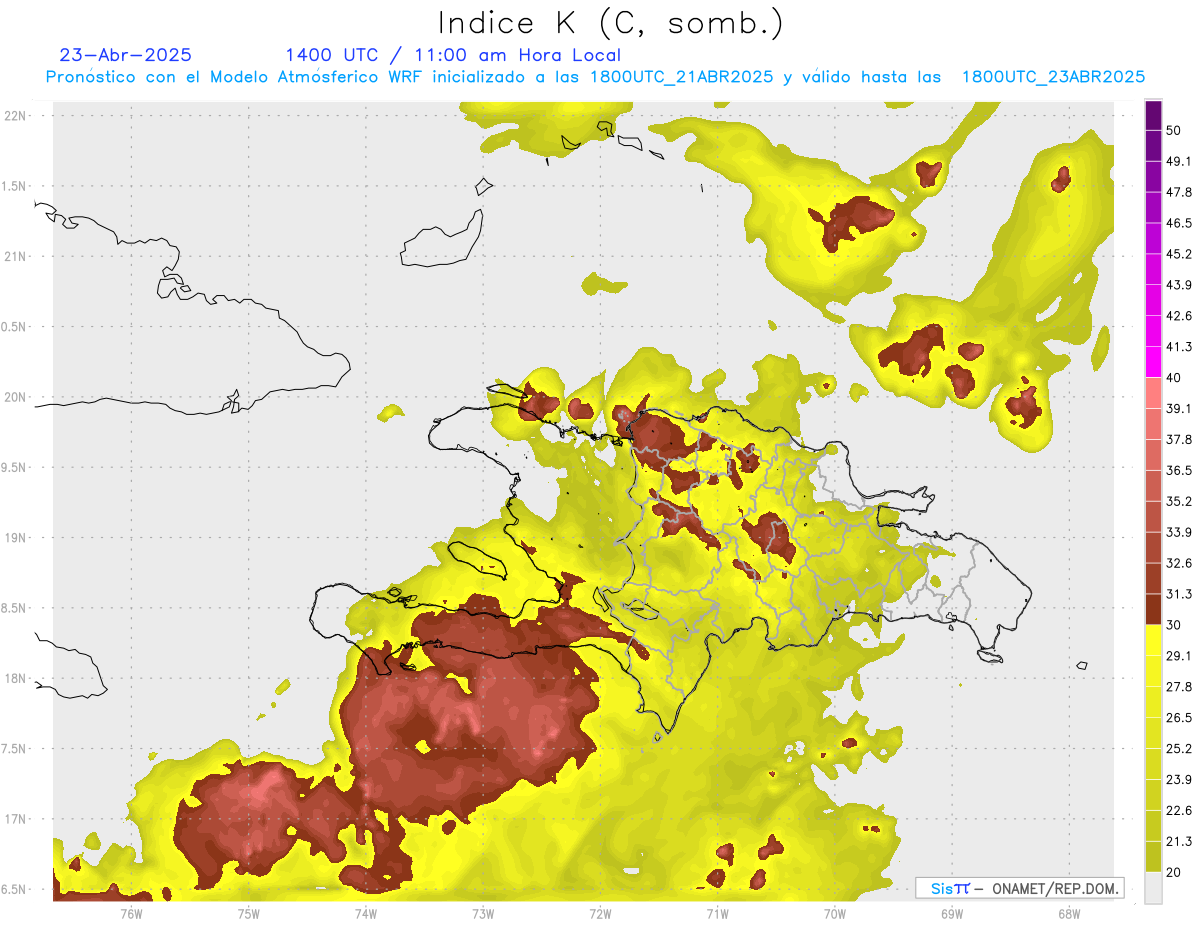Click the legend value "37.8"
The width and height of the screenshot is (1200, 927).
click(1179, 440)
